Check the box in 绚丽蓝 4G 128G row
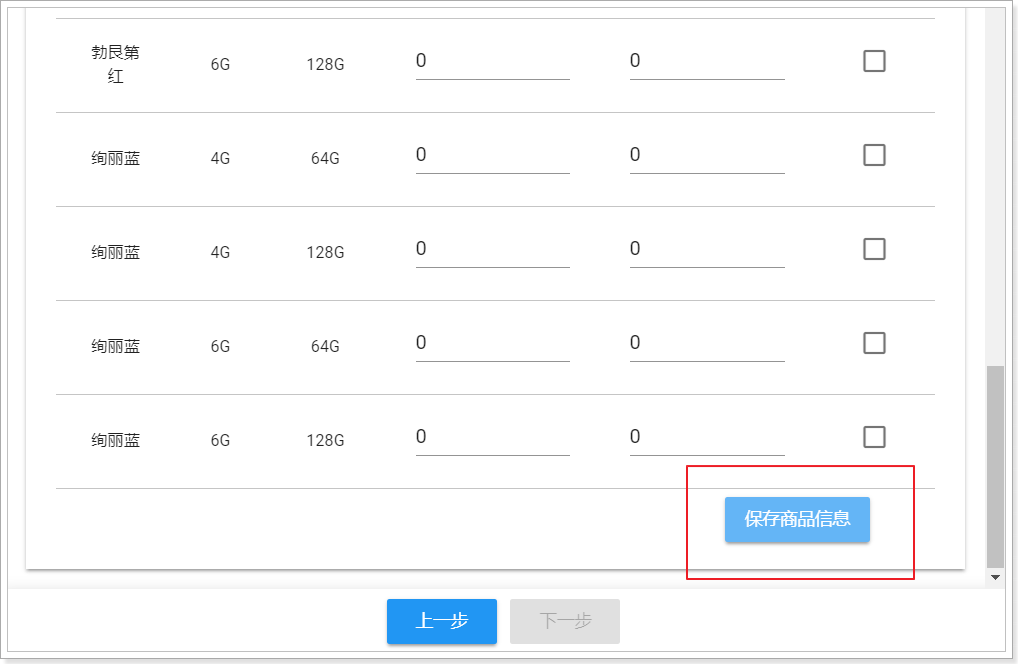The image size is (1018, 664). 874,250
